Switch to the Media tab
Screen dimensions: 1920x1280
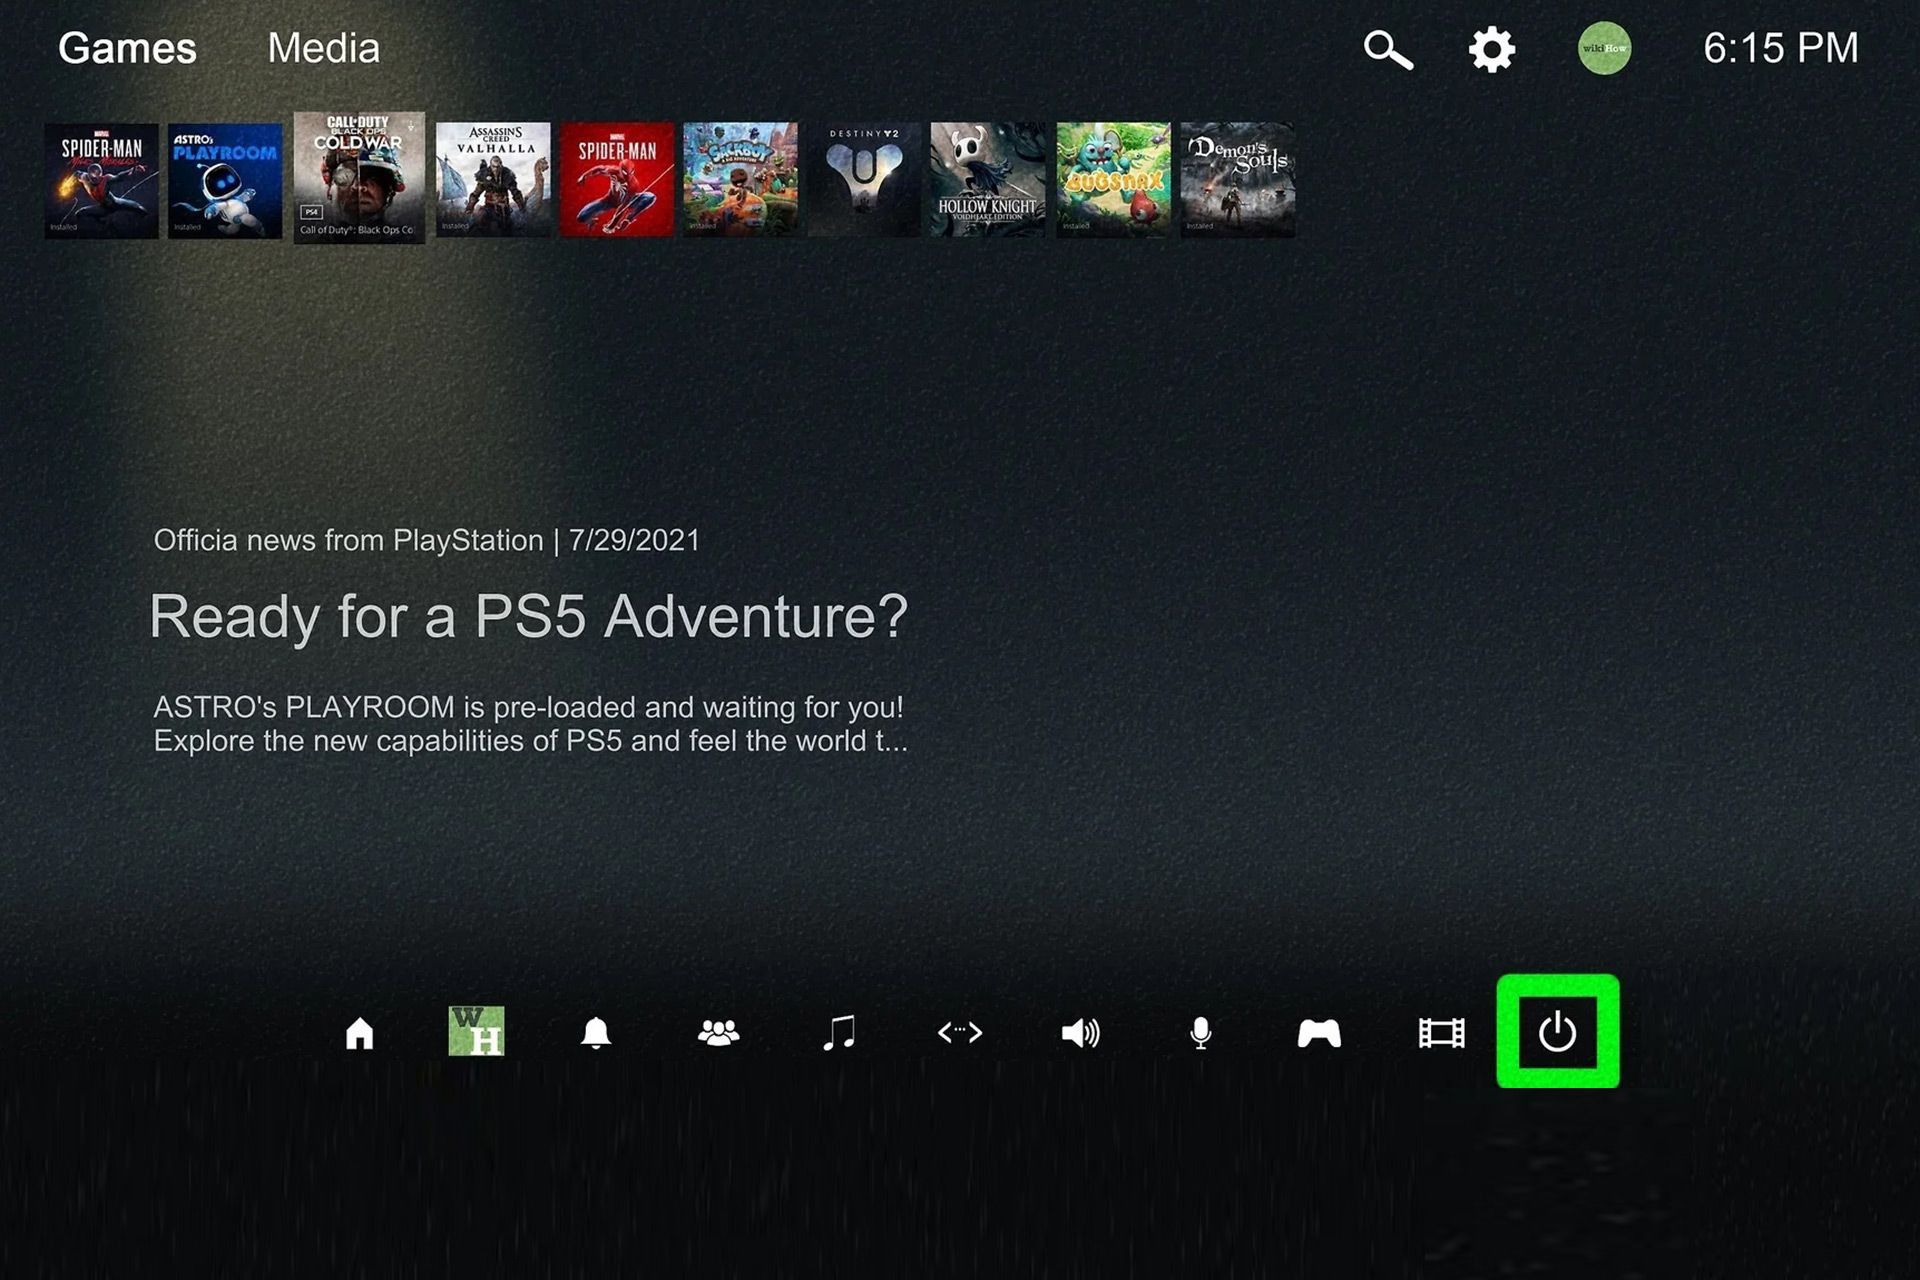click(x=323, y=48)
